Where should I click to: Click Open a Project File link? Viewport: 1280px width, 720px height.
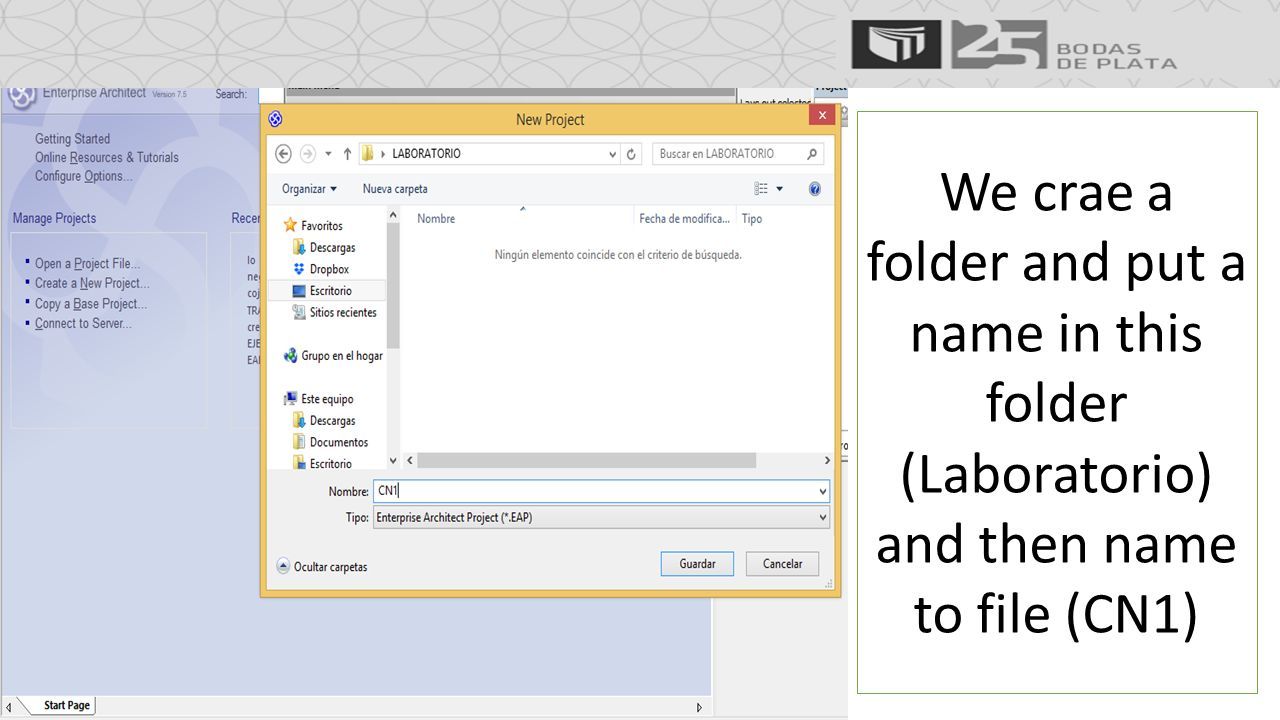click(x=87, y=264)
